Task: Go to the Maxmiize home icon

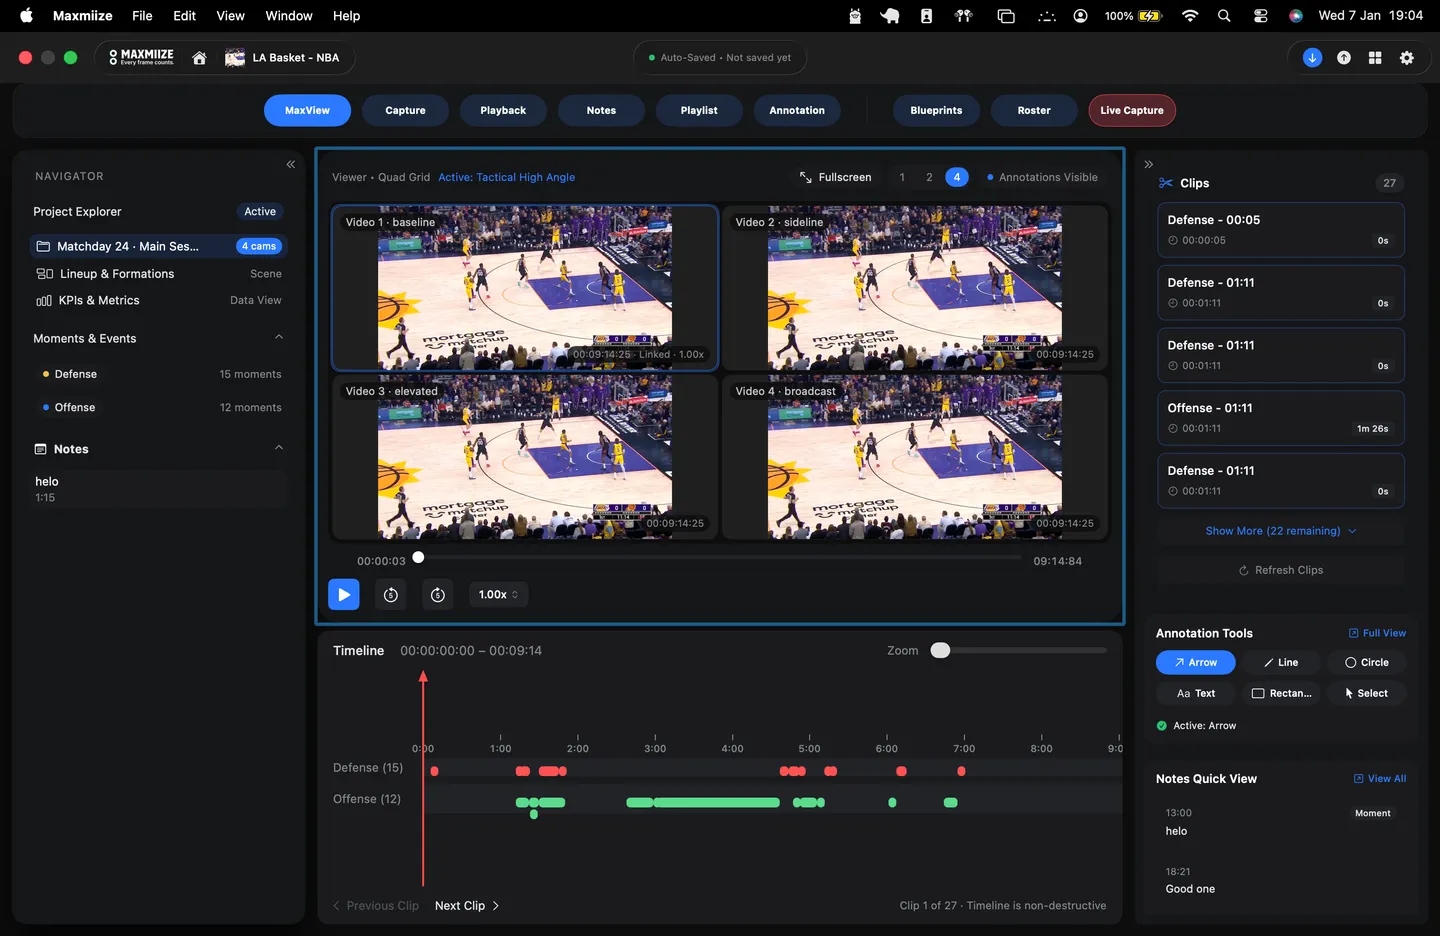Action: 200,58
